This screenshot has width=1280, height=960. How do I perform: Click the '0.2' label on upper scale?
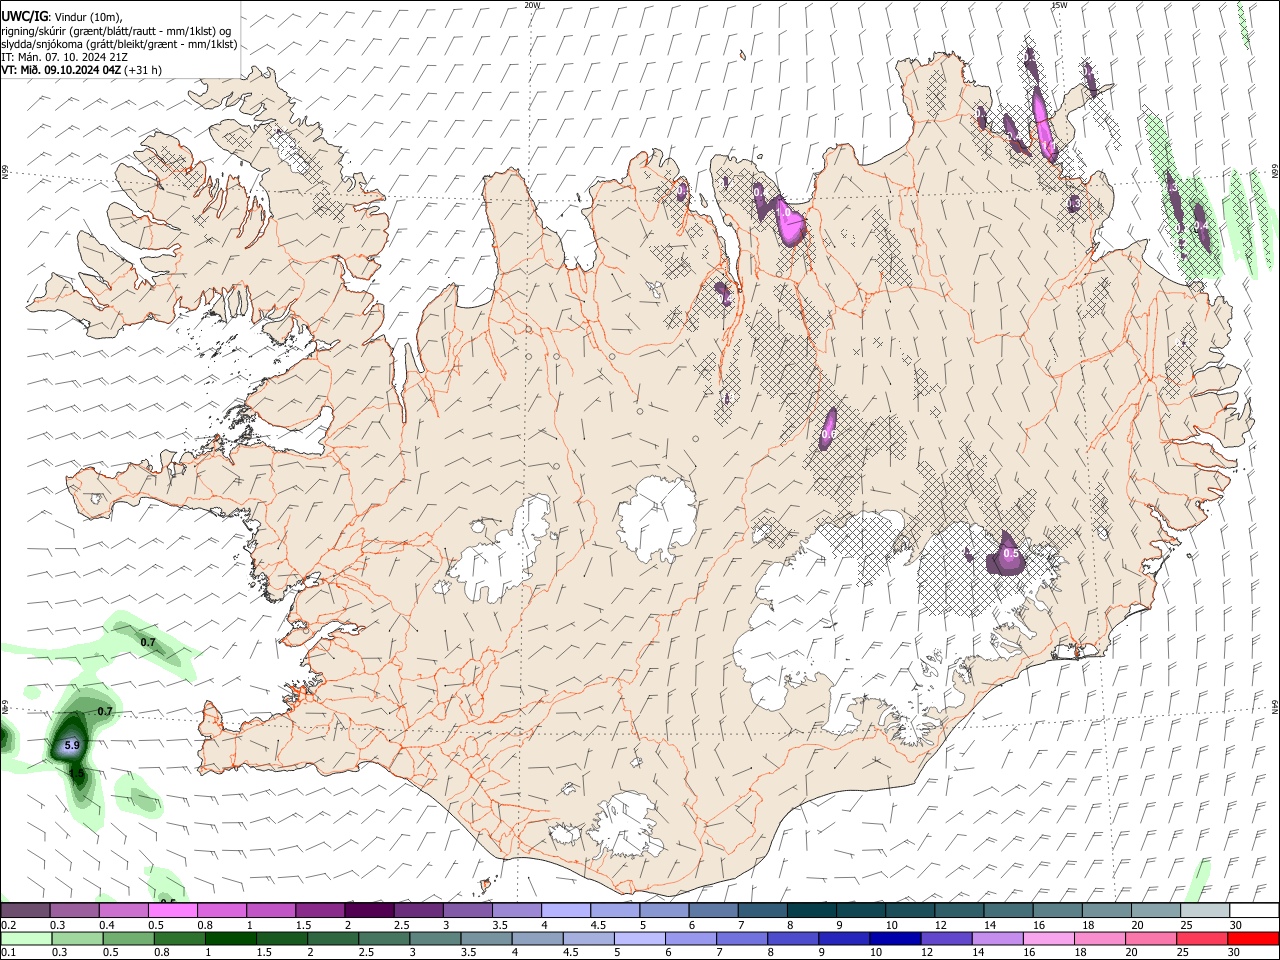8,925
